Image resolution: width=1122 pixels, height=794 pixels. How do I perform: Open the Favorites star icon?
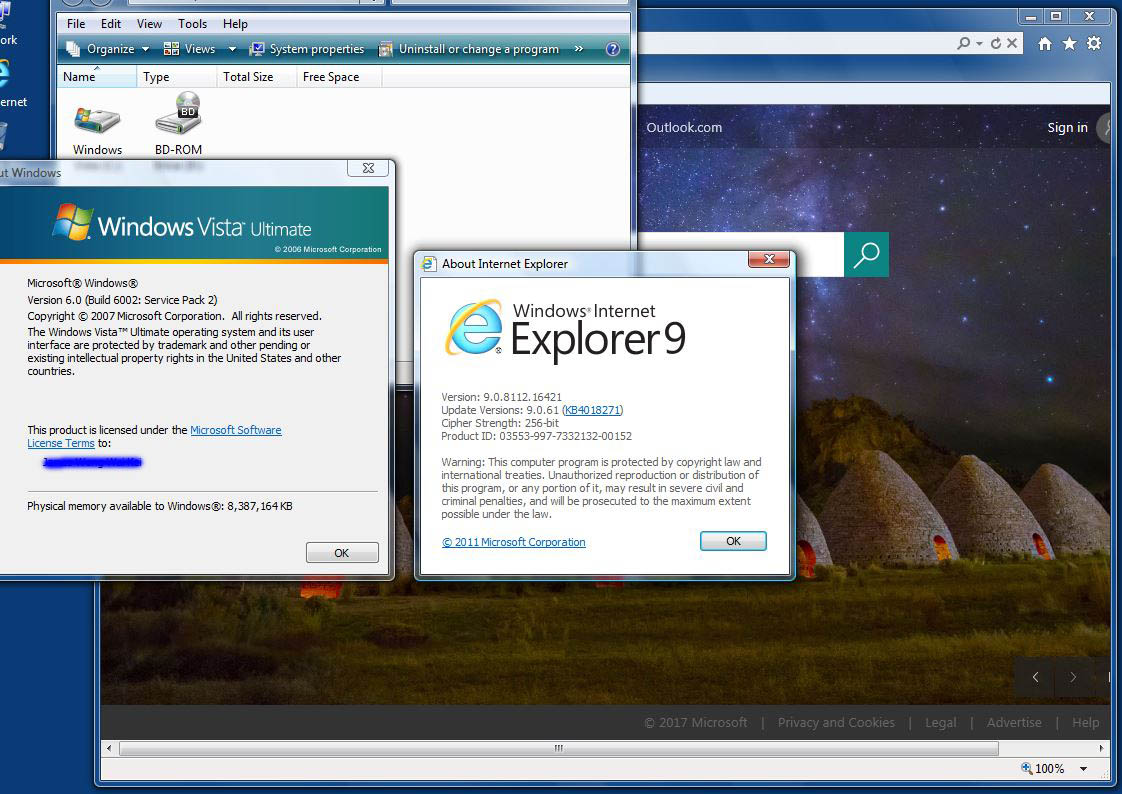(x=1069, y=44)
